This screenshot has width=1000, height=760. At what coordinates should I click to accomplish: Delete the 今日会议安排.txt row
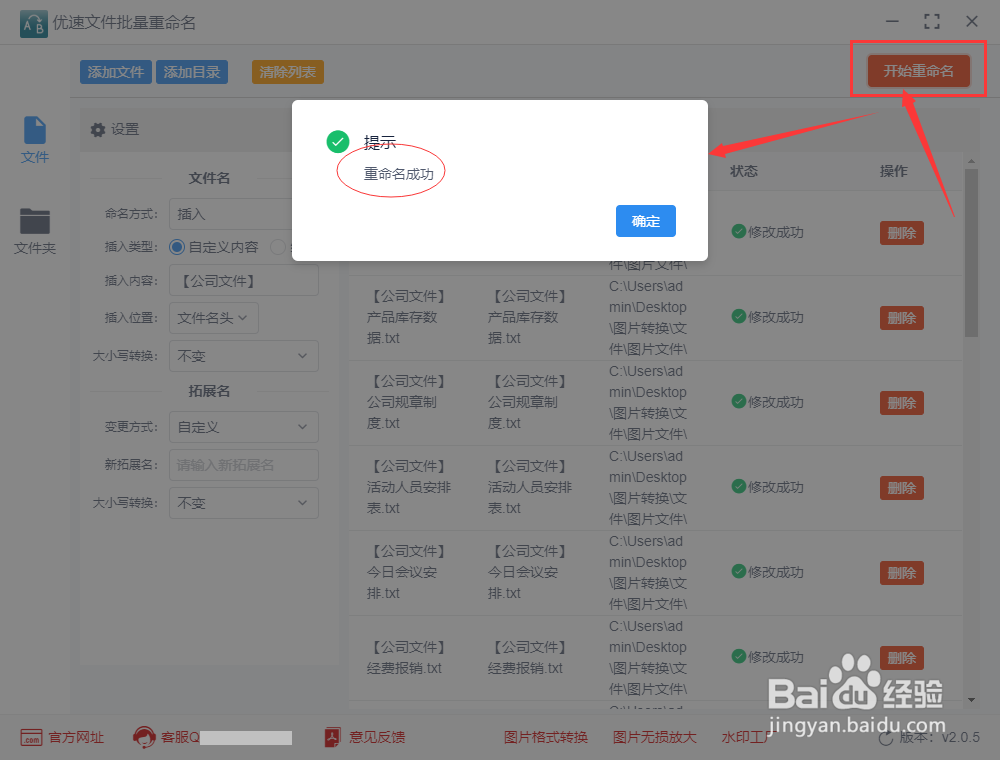902,573
